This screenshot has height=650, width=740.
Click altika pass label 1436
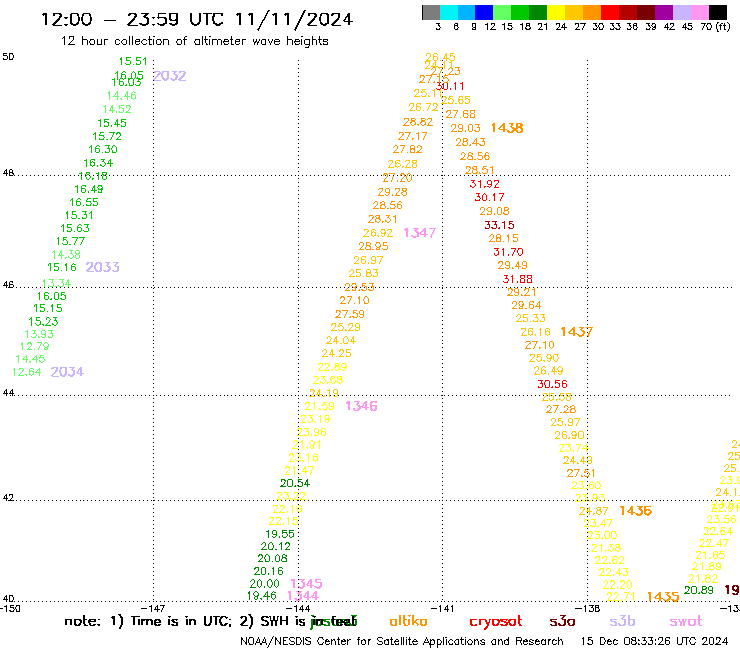(635, 511)
